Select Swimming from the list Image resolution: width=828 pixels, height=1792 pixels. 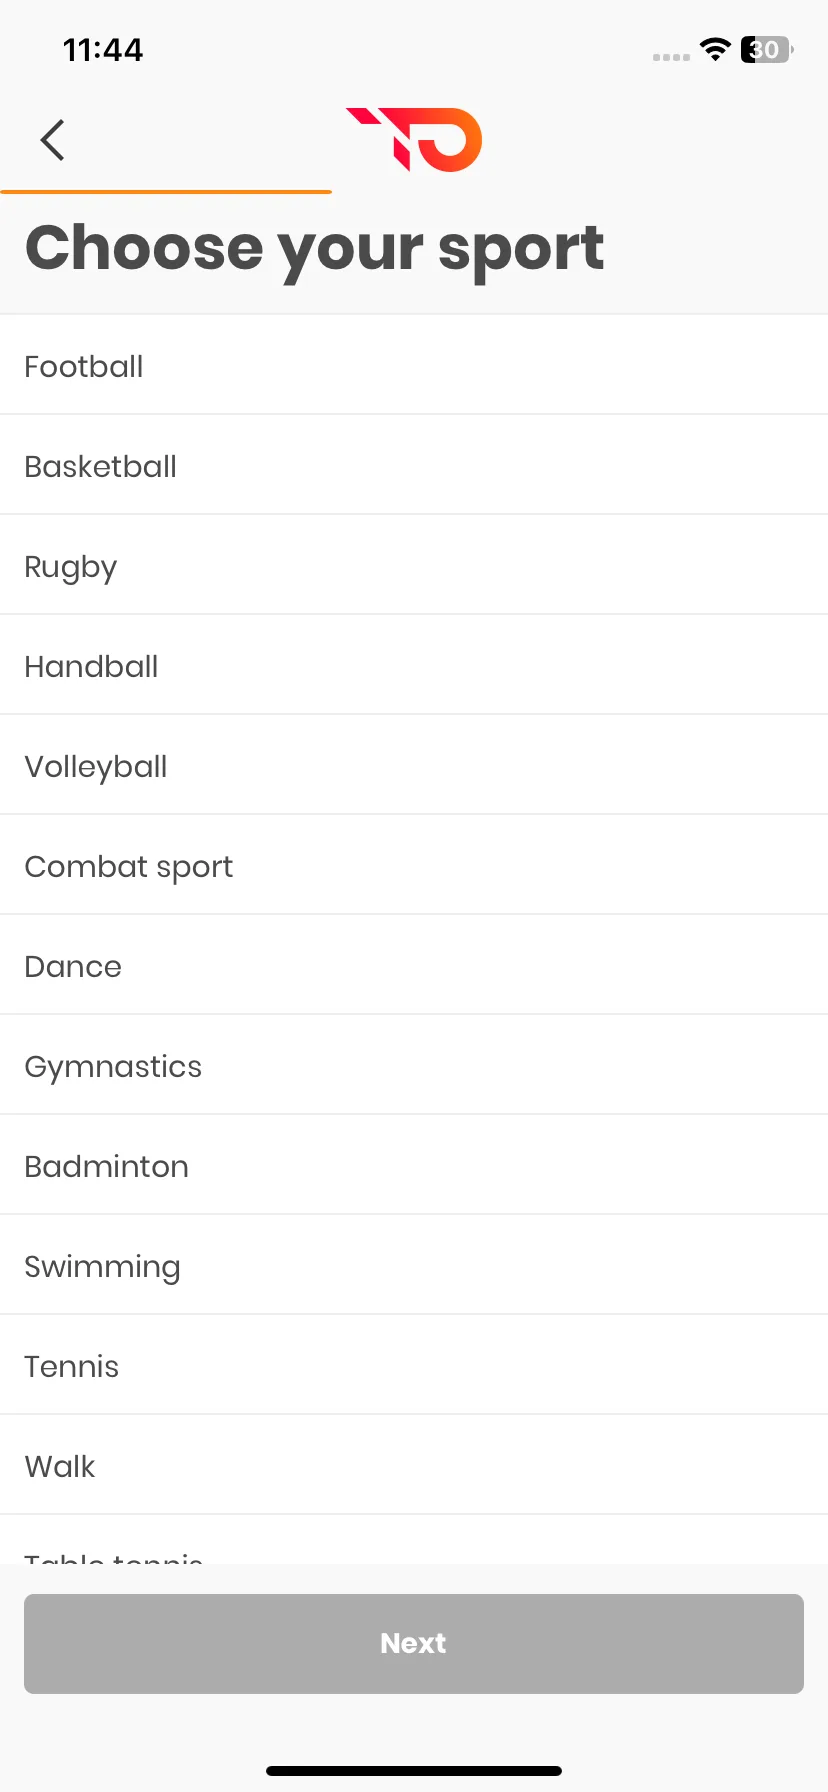(x=414, y=1265)
